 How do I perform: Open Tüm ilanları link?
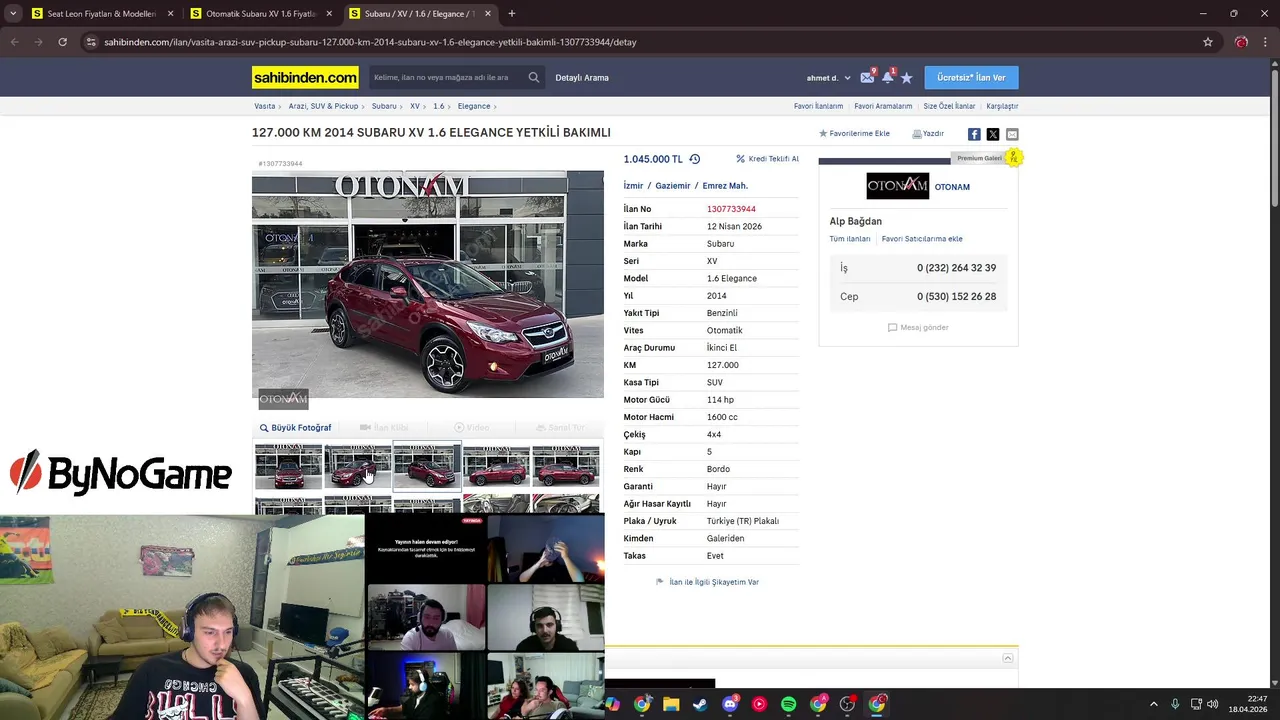click(850, 239)
